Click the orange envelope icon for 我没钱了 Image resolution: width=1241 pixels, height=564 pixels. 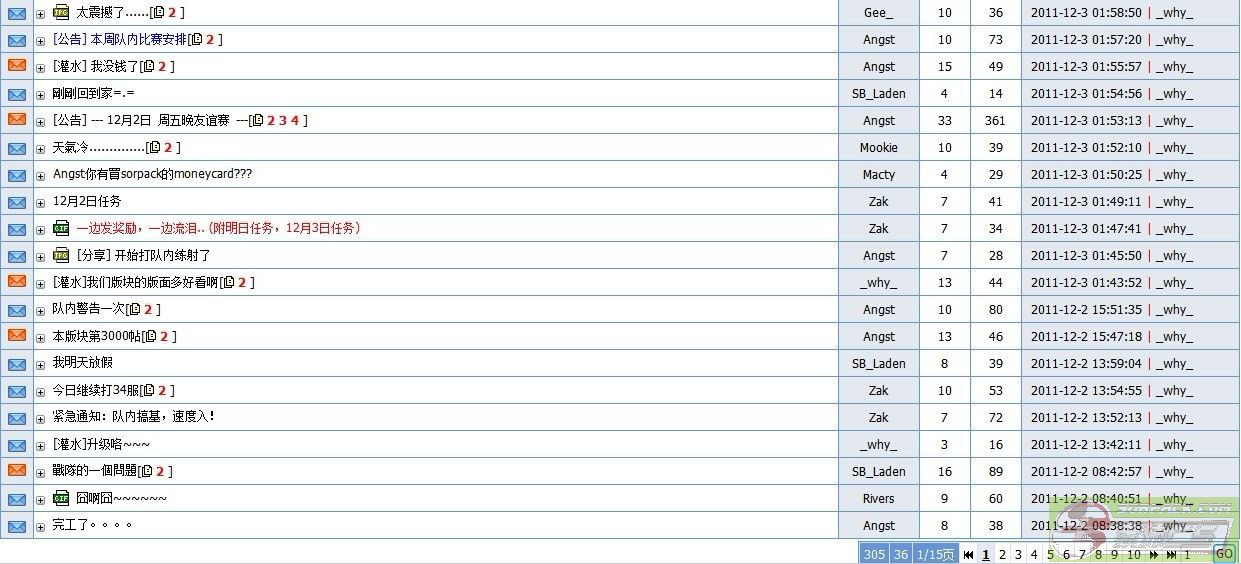(x=17, y=66)
